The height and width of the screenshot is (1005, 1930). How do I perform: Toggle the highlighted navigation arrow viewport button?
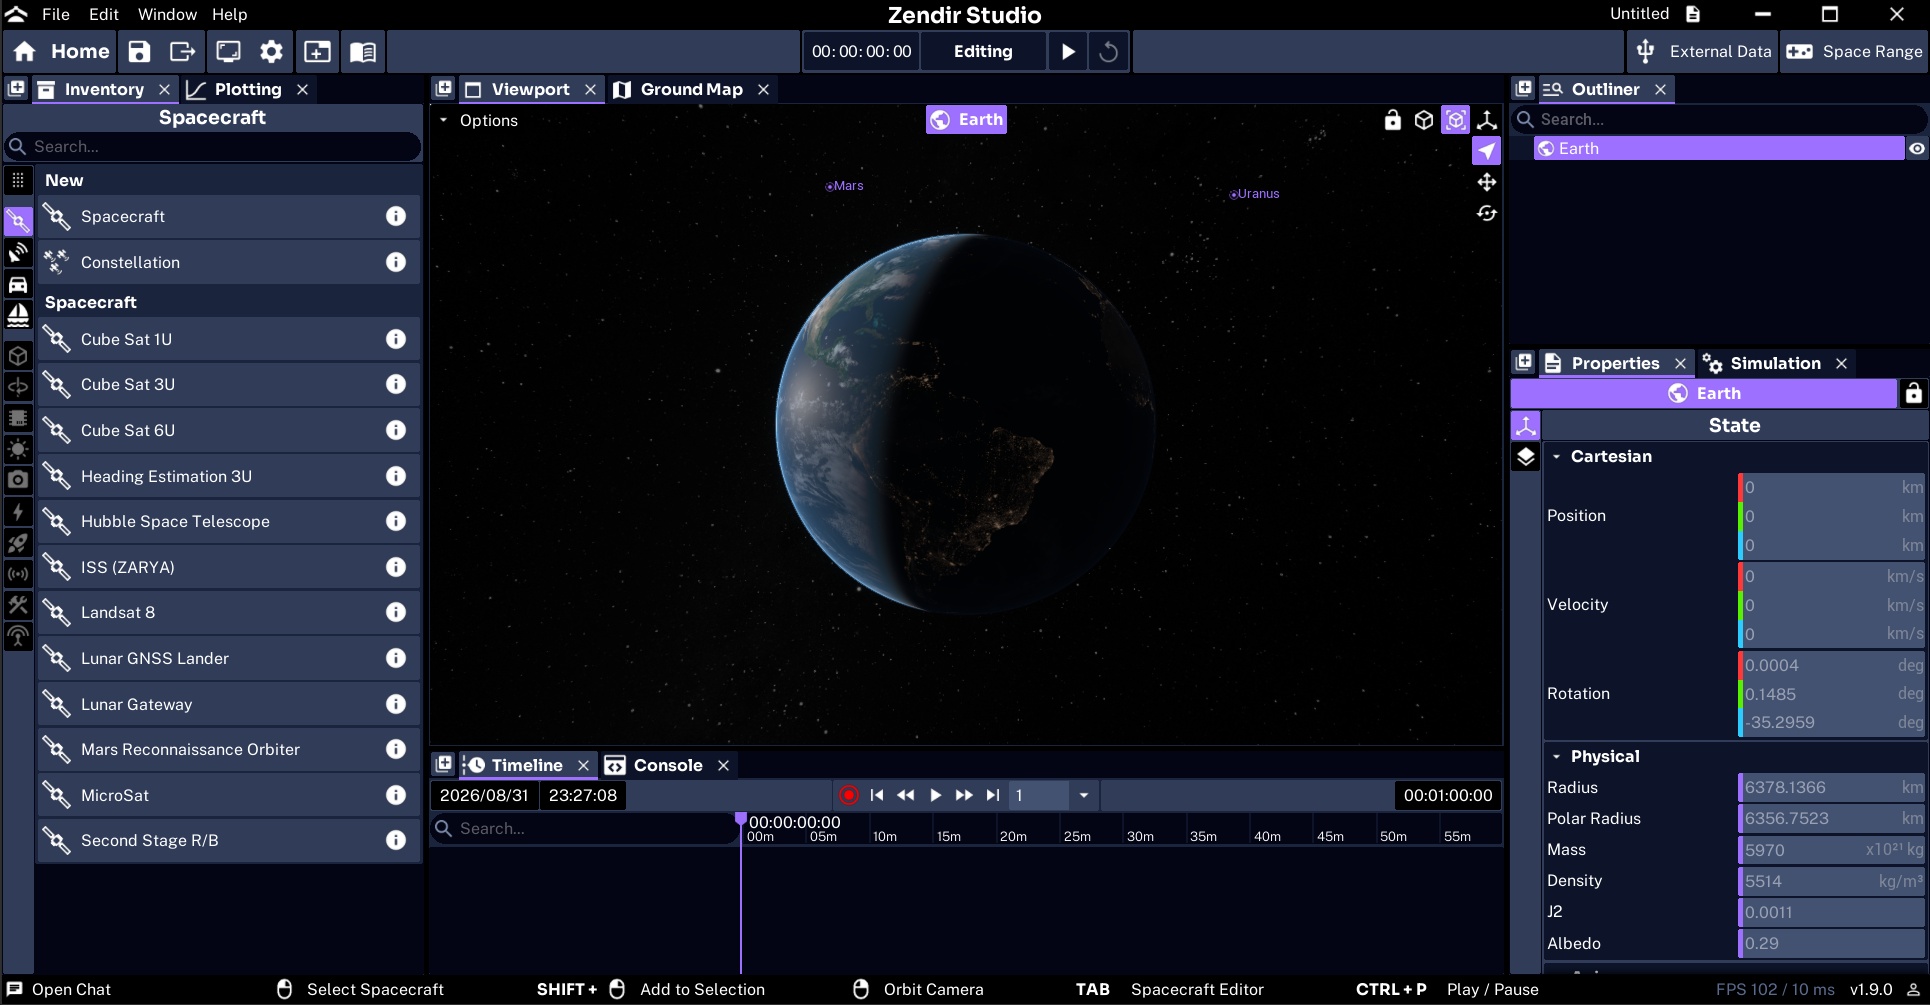tap(1487, 151)
